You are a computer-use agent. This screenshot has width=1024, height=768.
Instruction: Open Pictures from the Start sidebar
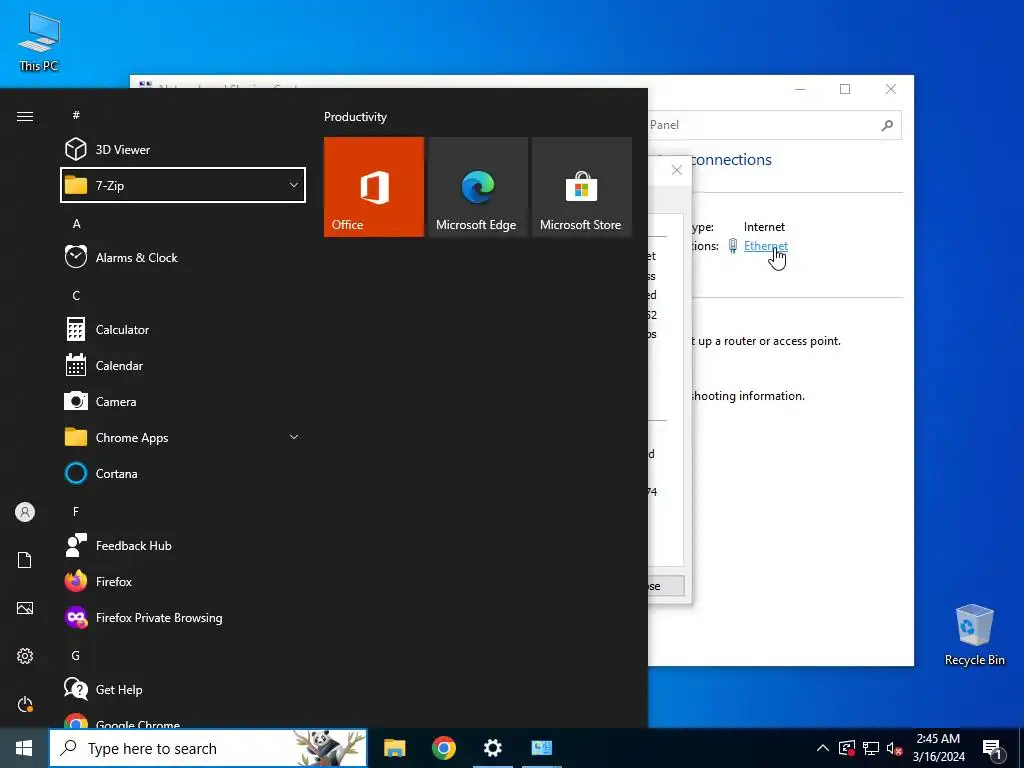(x=25, y=608)
